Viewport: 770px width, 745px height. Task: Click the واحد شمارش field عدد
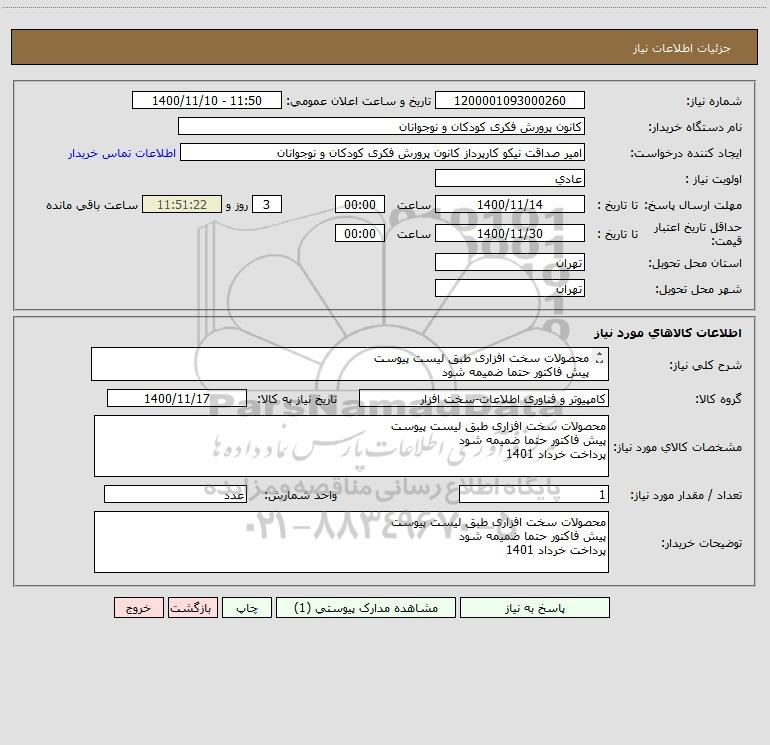(175, 495)
